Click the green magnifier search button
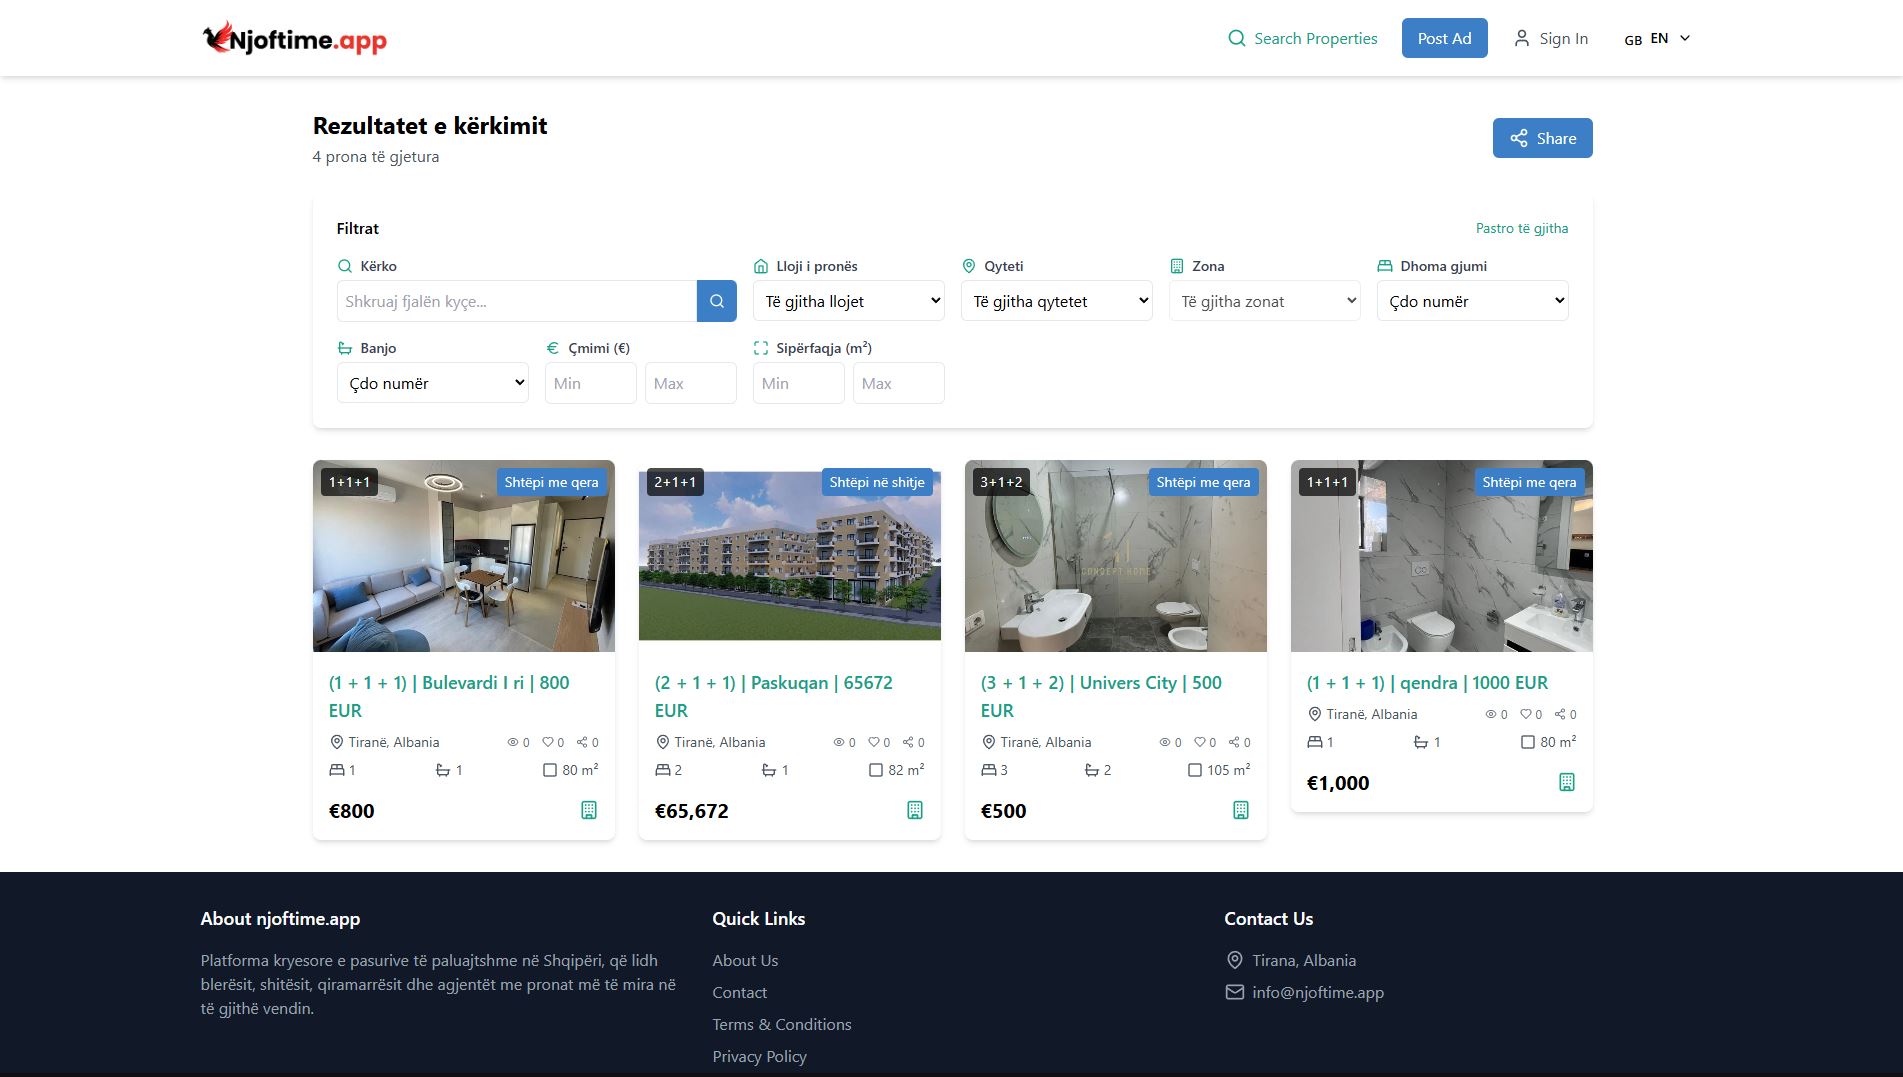 716,300
